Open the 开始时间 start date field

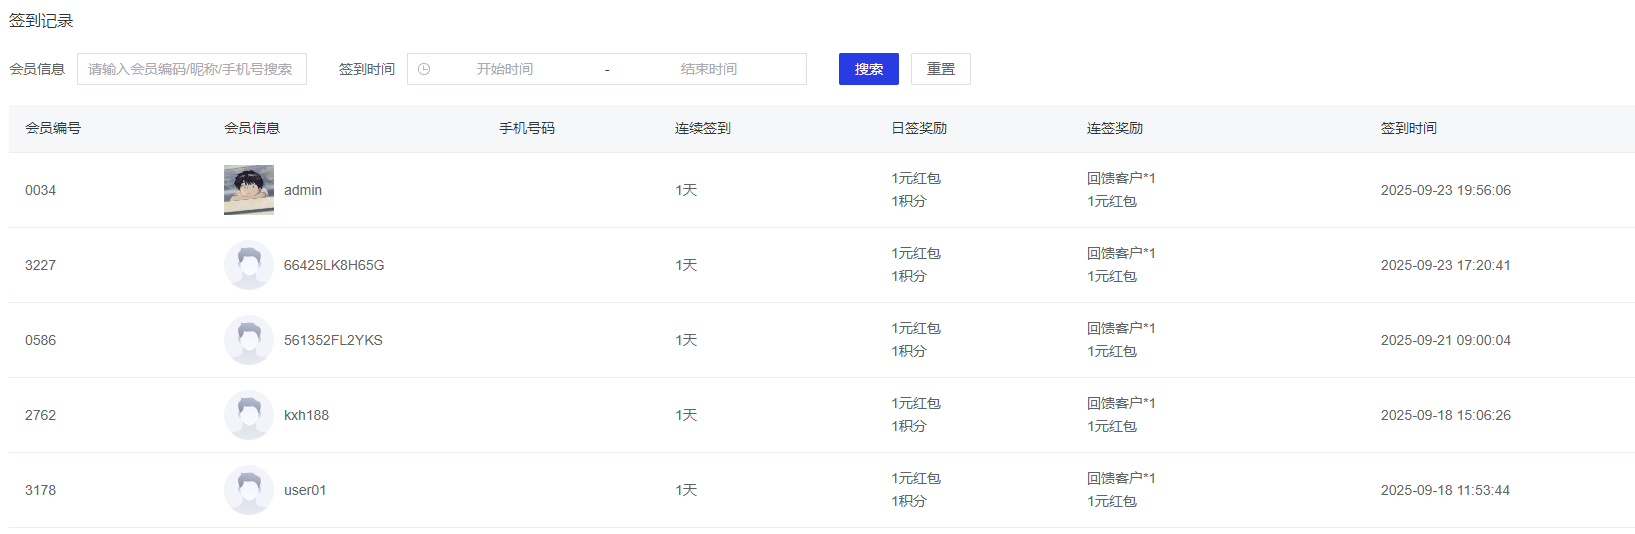tap(505, 69)
